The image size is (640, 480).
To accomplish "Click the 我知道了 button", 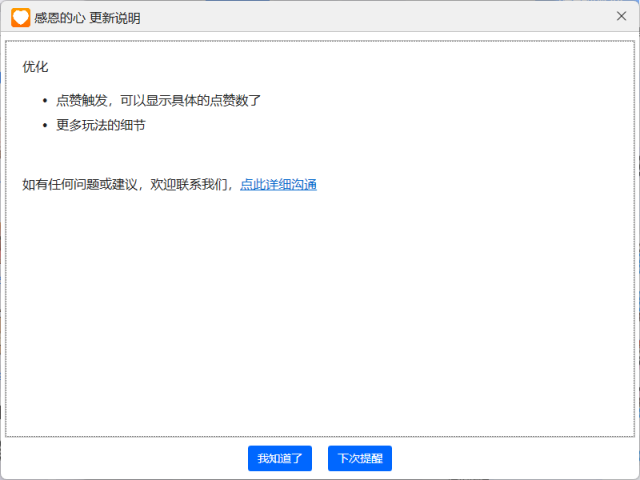I will (280, 459).
